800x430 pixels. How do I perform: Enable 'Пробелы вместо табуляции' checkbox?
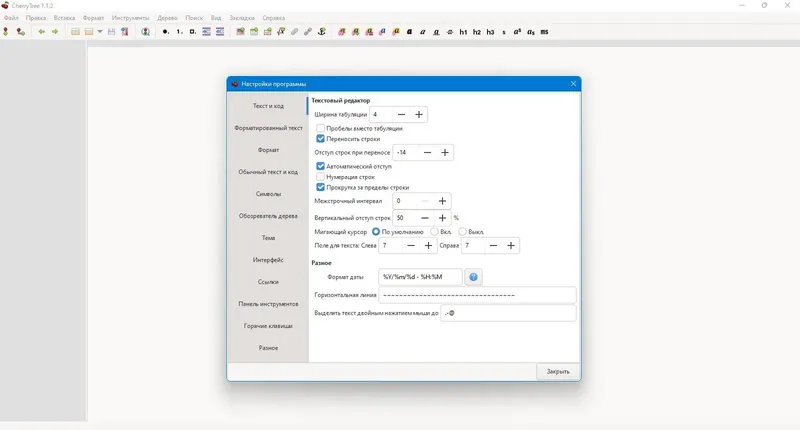pos(320,128)
